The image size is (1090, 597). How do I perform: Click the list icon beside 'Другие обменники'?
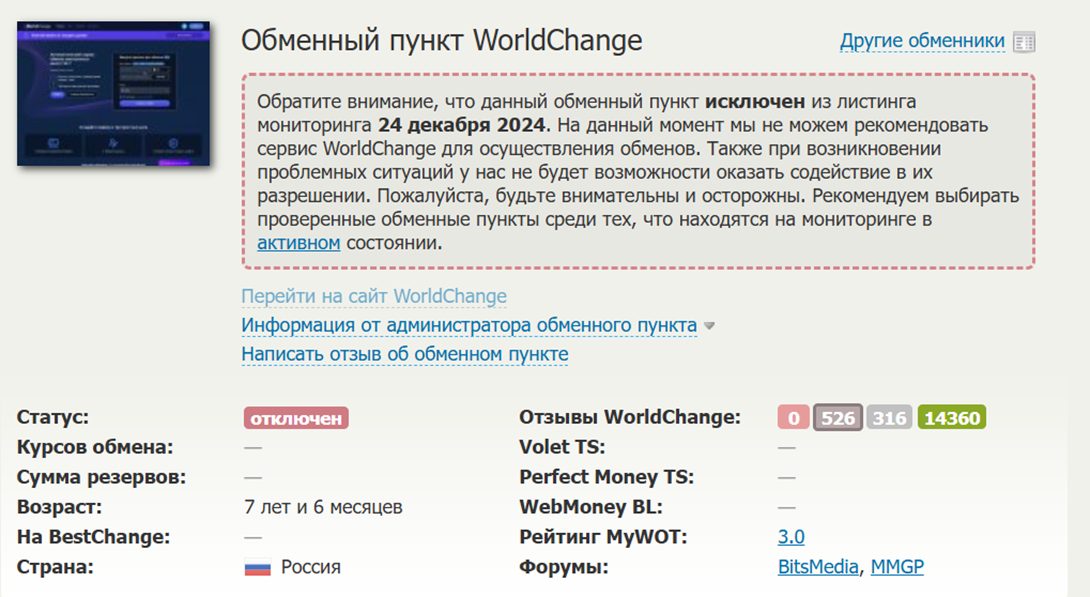click(1024, 42)
